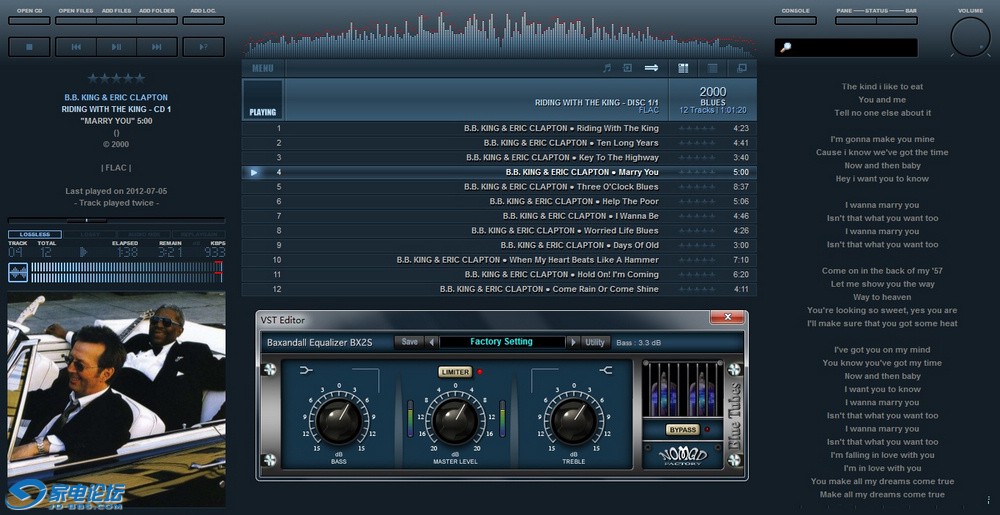Switch to the column panel view icon
The width and height of the screenshot is (1000, 515).
[684, 68]
